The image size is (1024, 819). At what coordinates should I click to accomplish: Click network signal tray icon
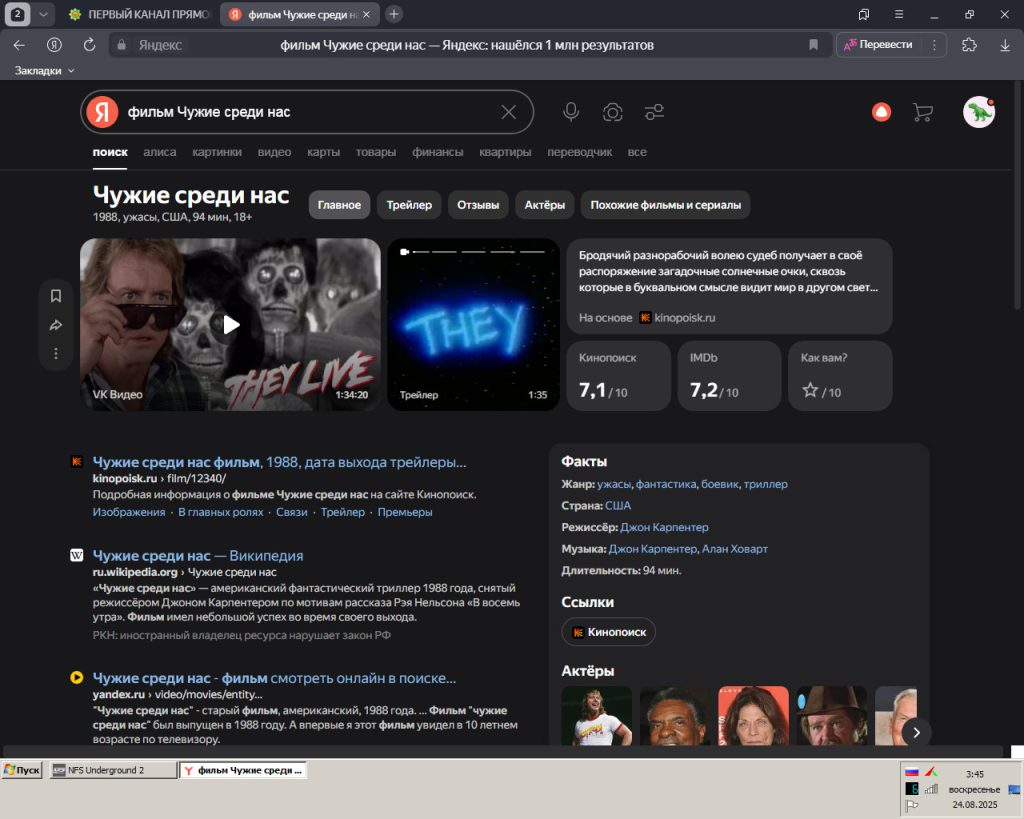click(x=931, y=789)
